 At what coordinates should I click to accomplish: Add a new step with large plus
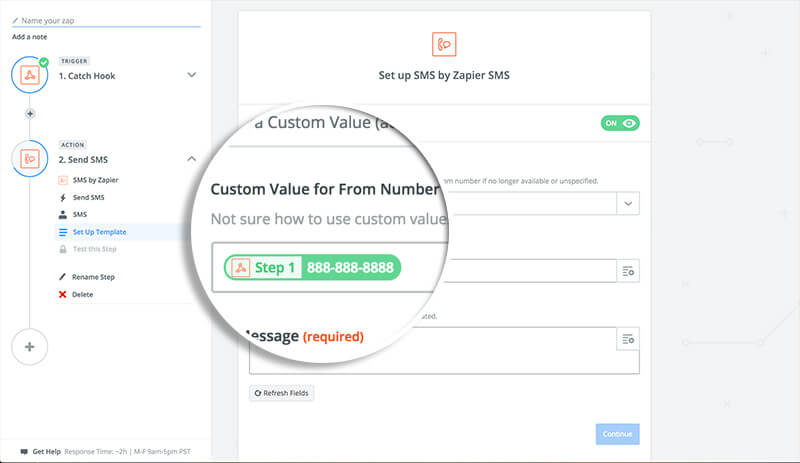coord(30,347)
